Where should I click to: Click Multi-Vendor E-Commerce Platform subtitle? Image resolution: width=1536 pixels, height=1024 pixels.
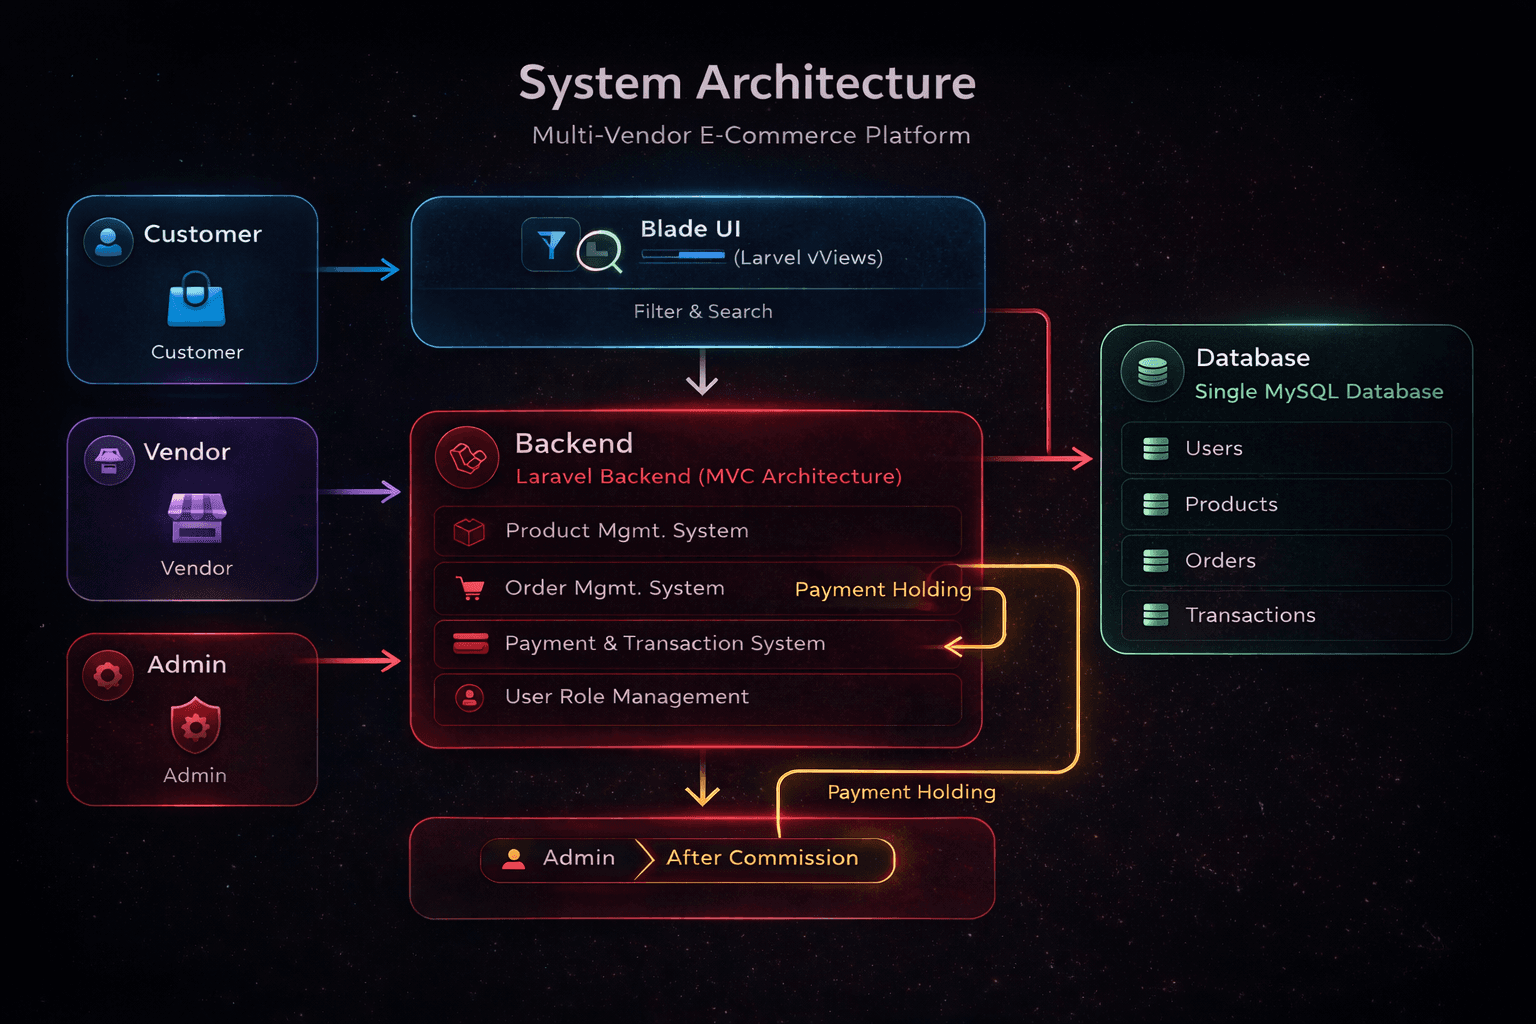point(751,135)
